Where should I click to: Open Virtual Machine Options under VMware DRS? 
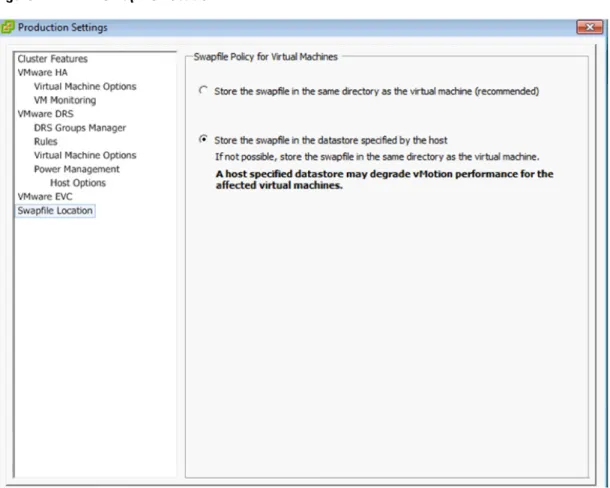pyautogui.click(x=85, y=155)
